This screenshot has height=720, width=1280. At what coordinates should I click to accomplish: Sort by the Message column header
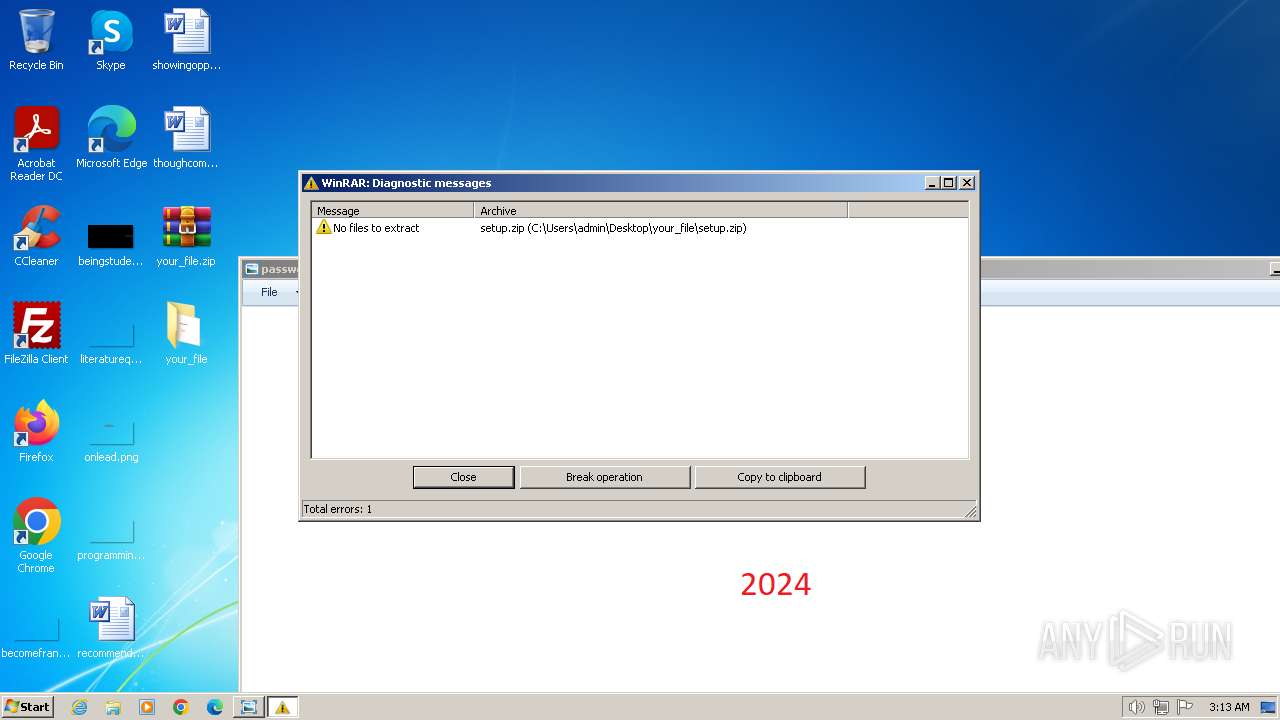point(392,211)
